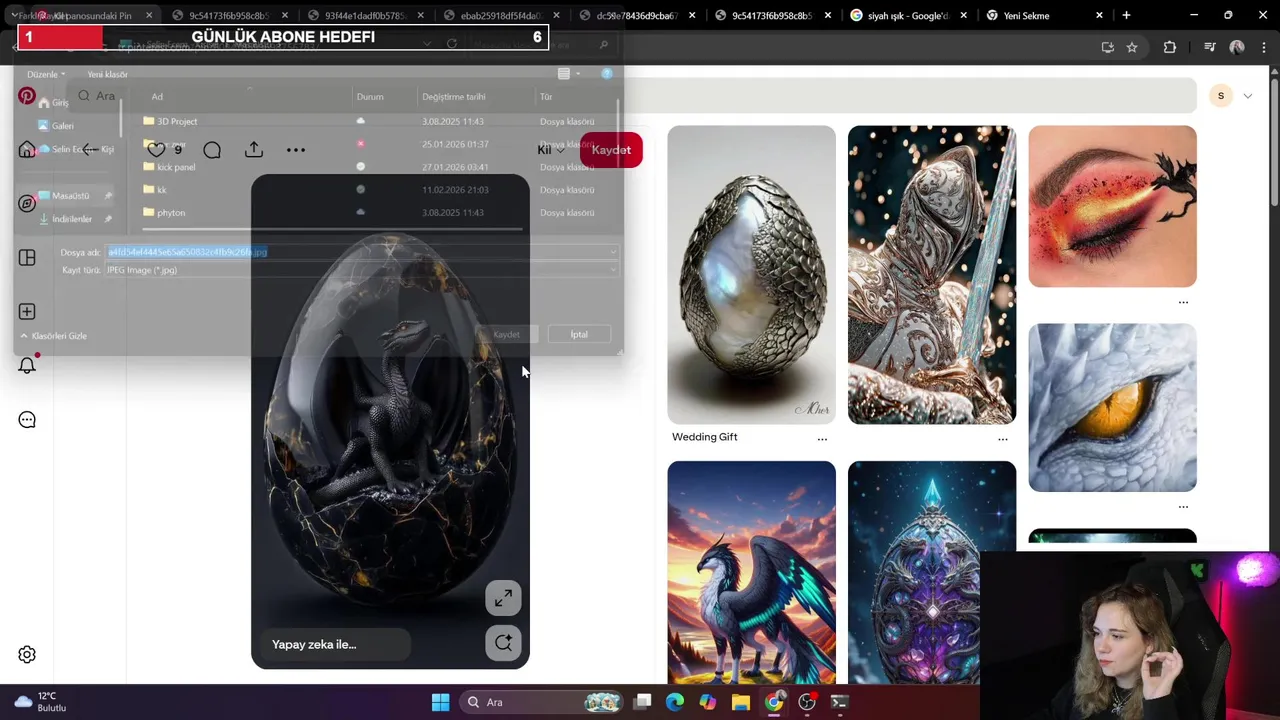
Task: Click the create plus icon in sidebar
Action: coord(27,312)
